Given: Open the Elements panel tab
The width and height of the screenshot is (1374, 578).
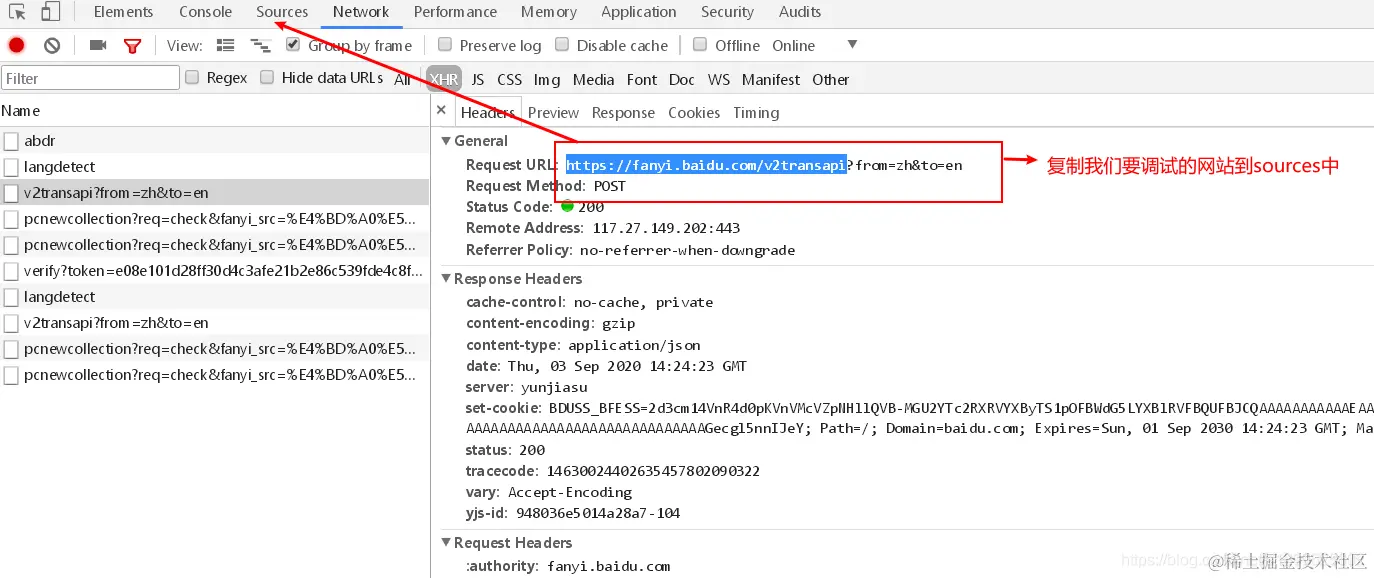Looking at the screenshot, I should (x=124, y=12).
